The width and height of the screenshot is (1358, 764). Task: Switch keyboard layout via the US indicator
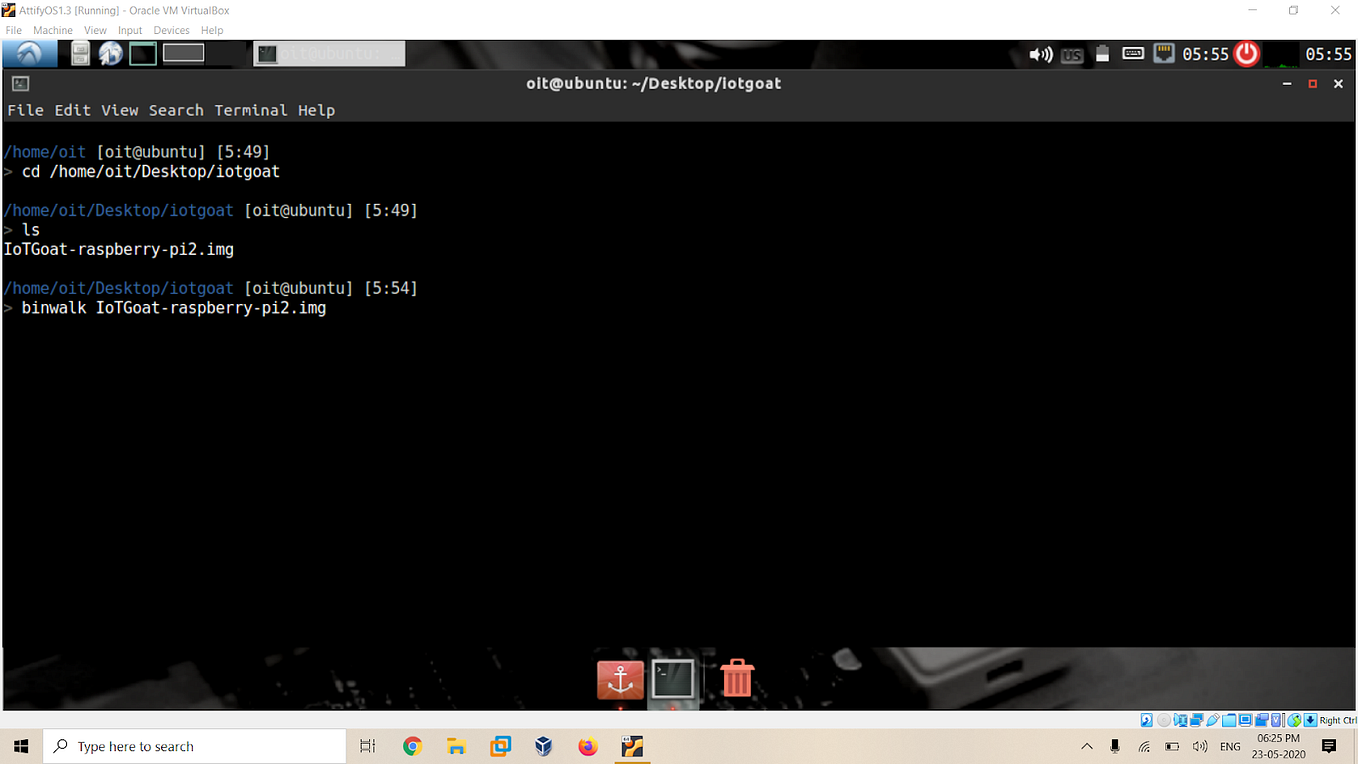pos(1072,54)
